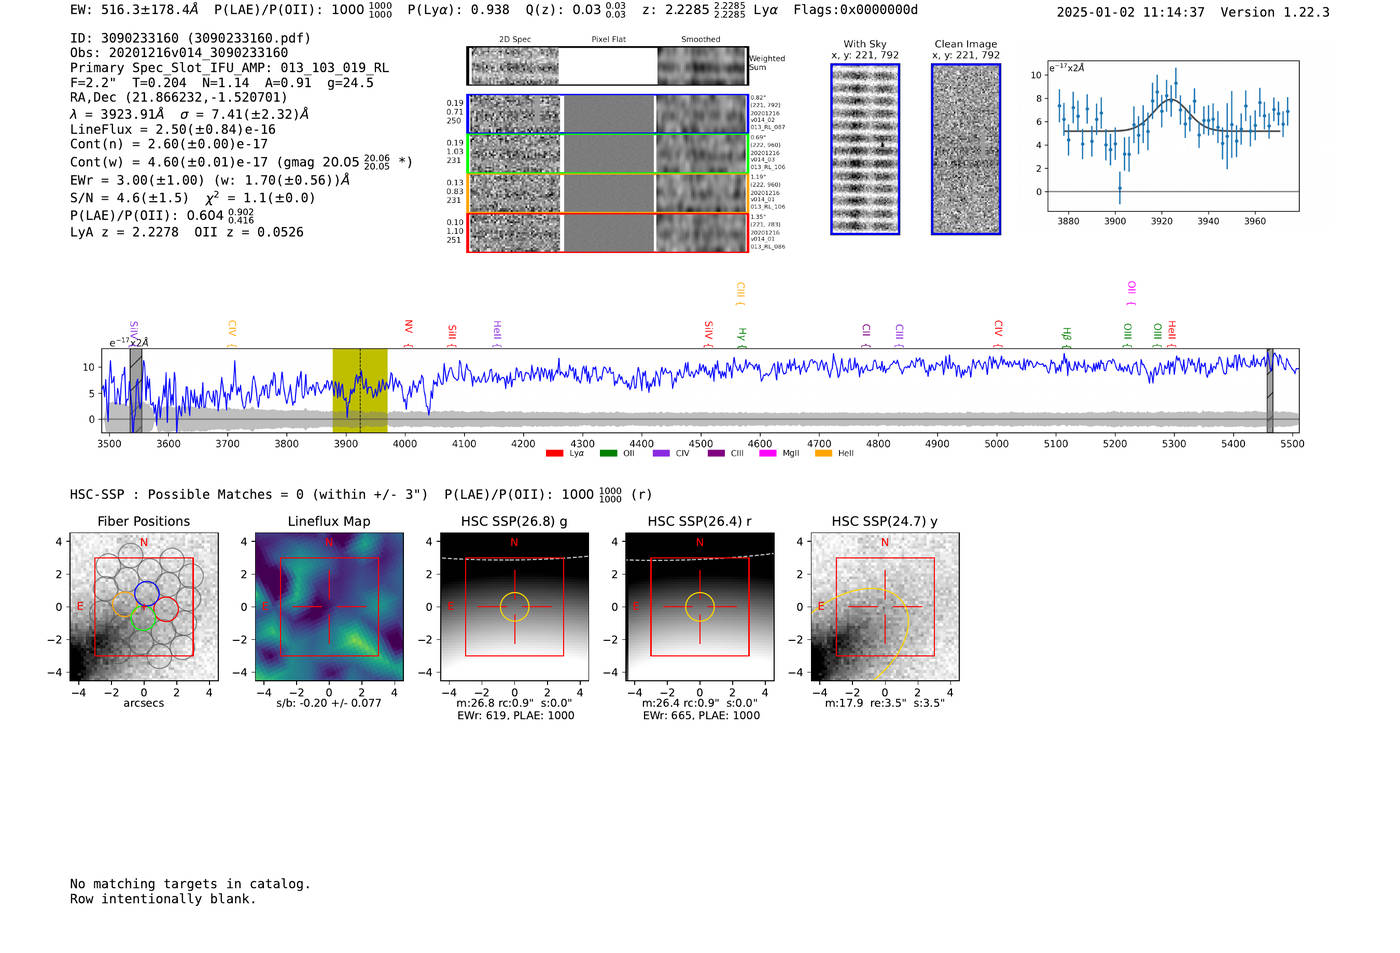The width and height of the screenshot is (1400, 953).
Task: Click 'No matching targets in catalog.' text
Action: (190, 884)
